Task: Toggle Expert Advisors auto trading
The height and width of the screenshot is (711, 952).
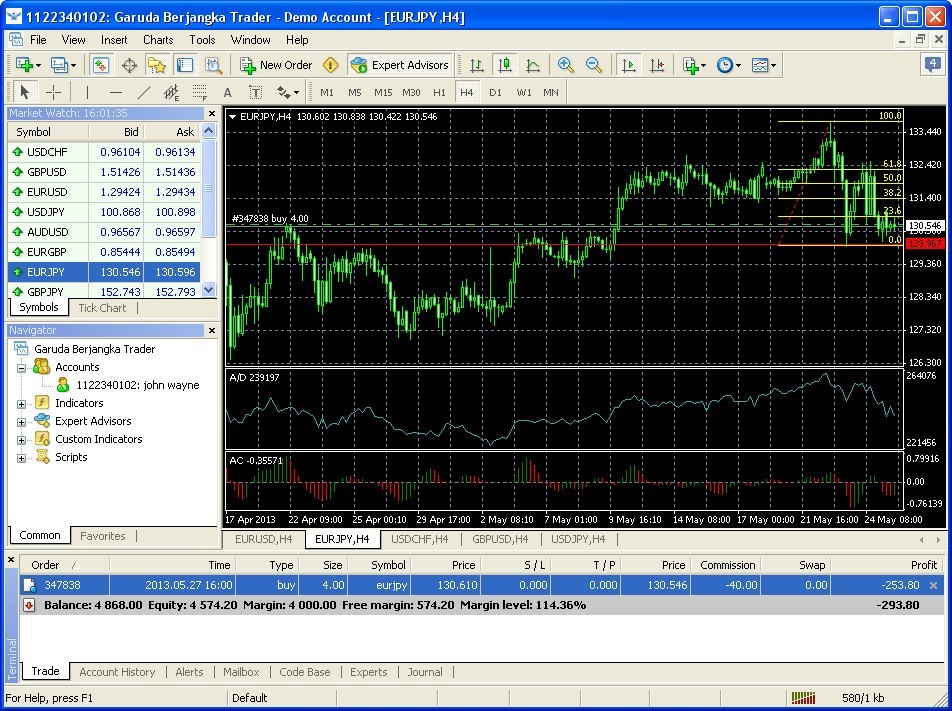Action: pyautogui.click(x=400, y=65)
